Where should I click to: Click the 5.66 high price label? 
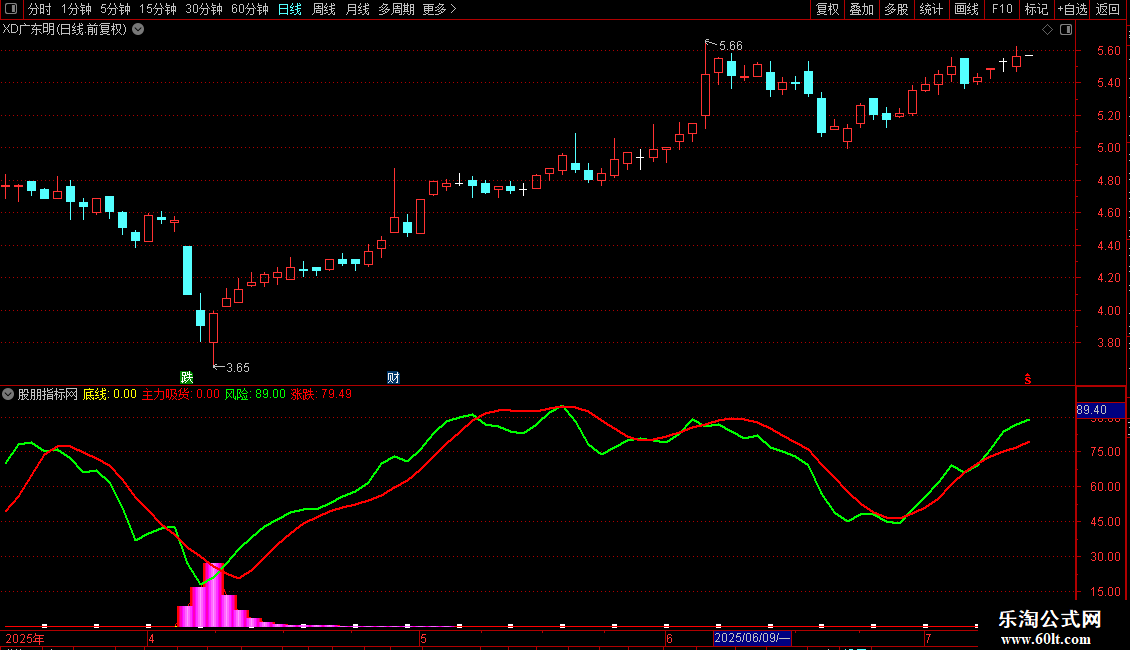[730, 46]
